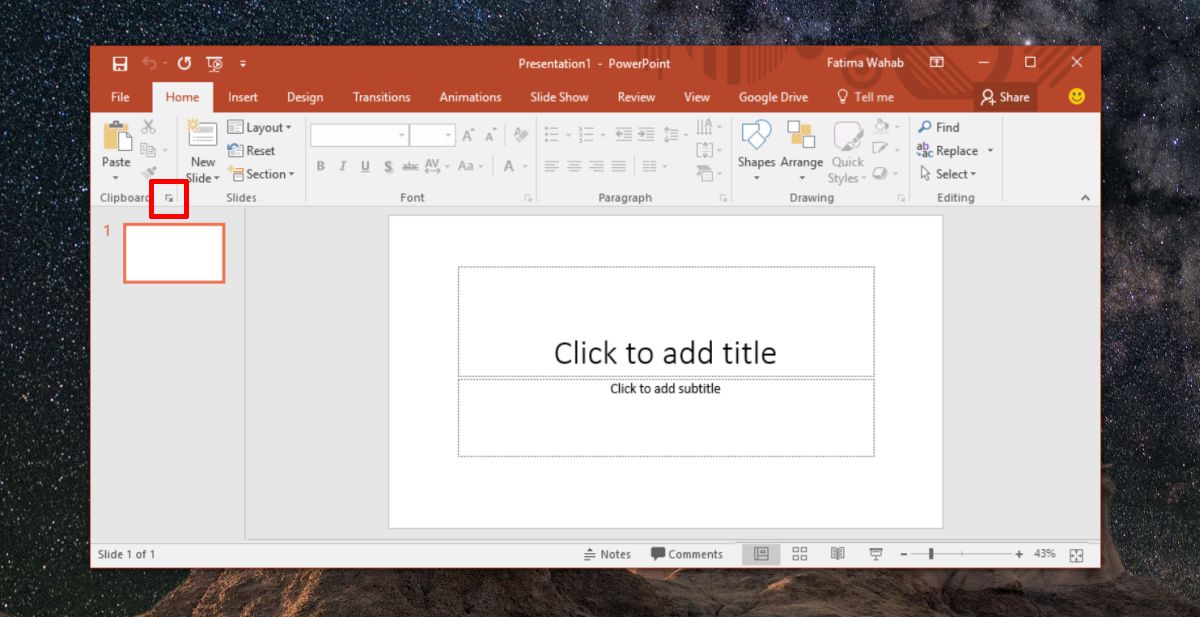This screenshot has width=1200, height=617.
Task: Activate the Format Painter brush
Action: click(x=148, y=173)
